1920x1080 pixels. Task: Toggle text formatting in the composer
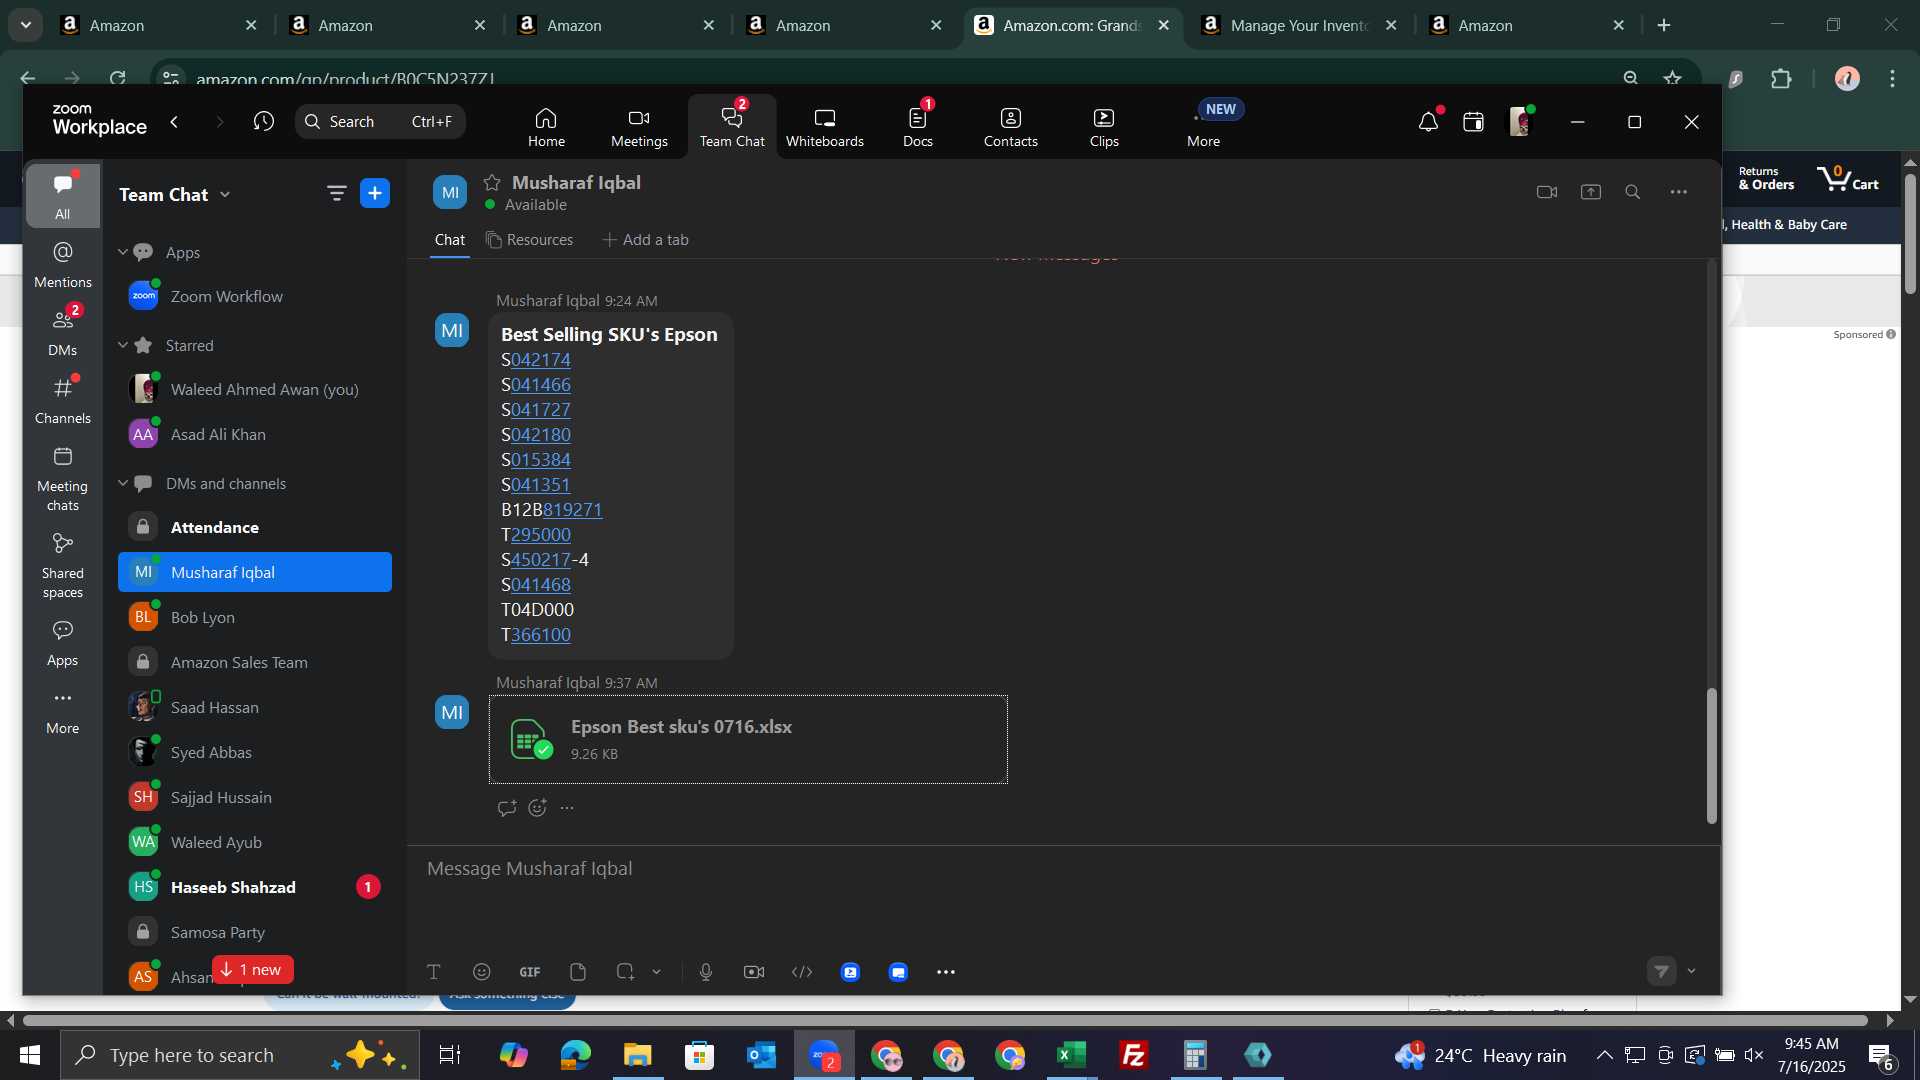[x=434, y=972]
